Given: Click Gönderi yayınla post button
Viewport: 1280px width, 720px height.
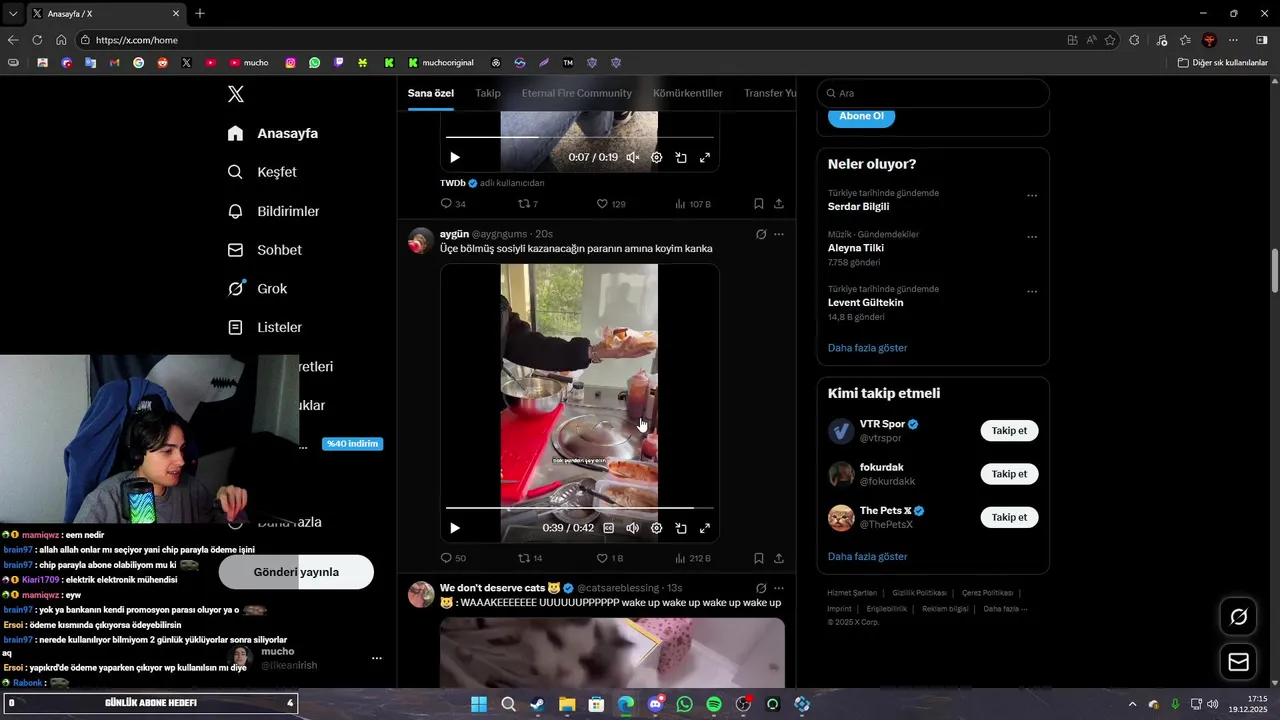Looking at the screenshot, I should 296,572.
